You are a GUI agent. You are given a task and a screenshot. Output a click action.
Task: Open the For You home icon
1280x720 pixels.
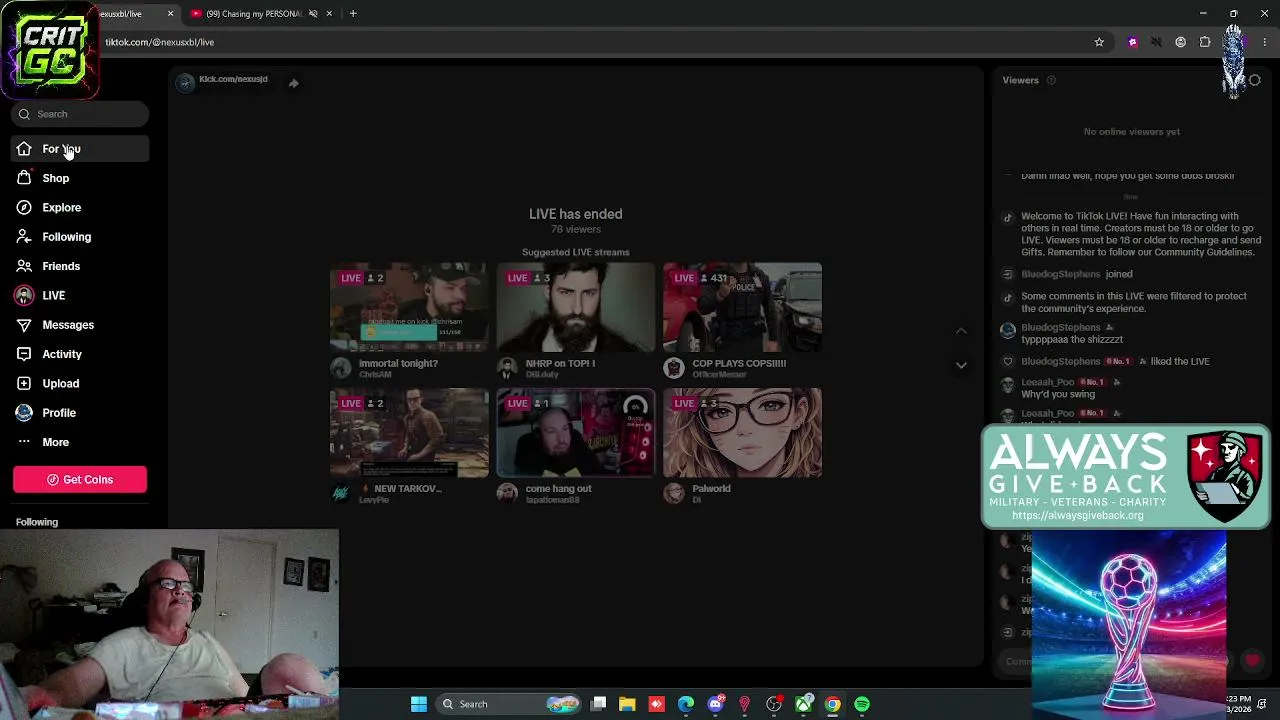tap(24, 149)
